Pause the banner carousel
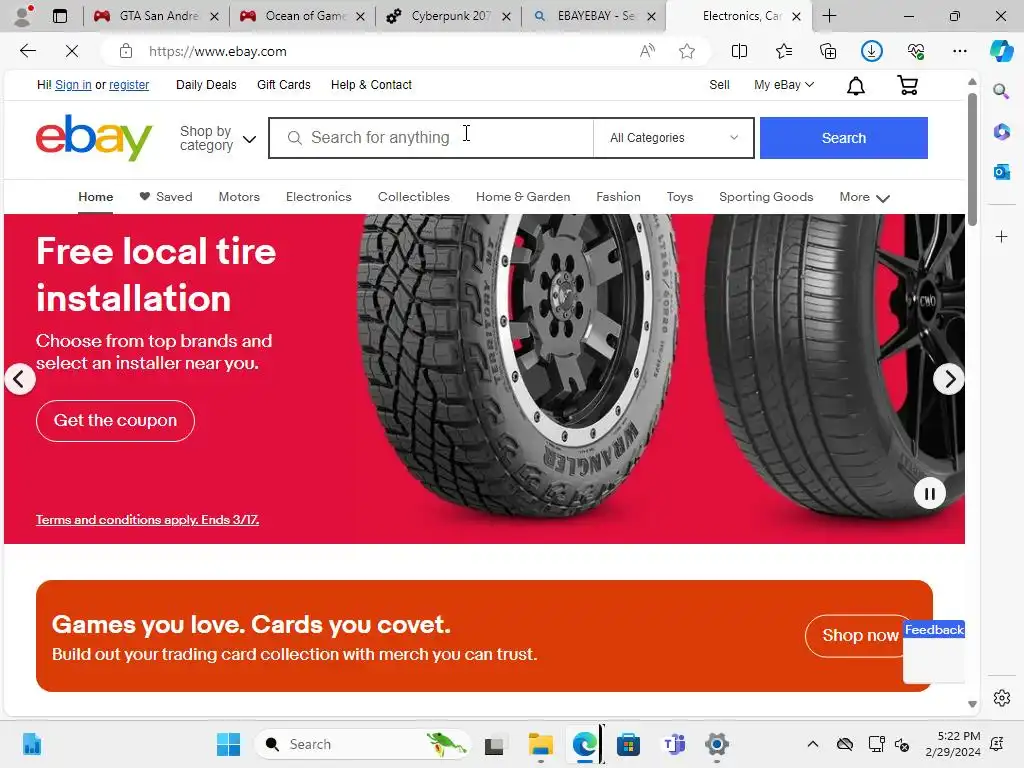The width and height of the screenshot is (1024, 768). pyautogui.click(x=929, y=494)
